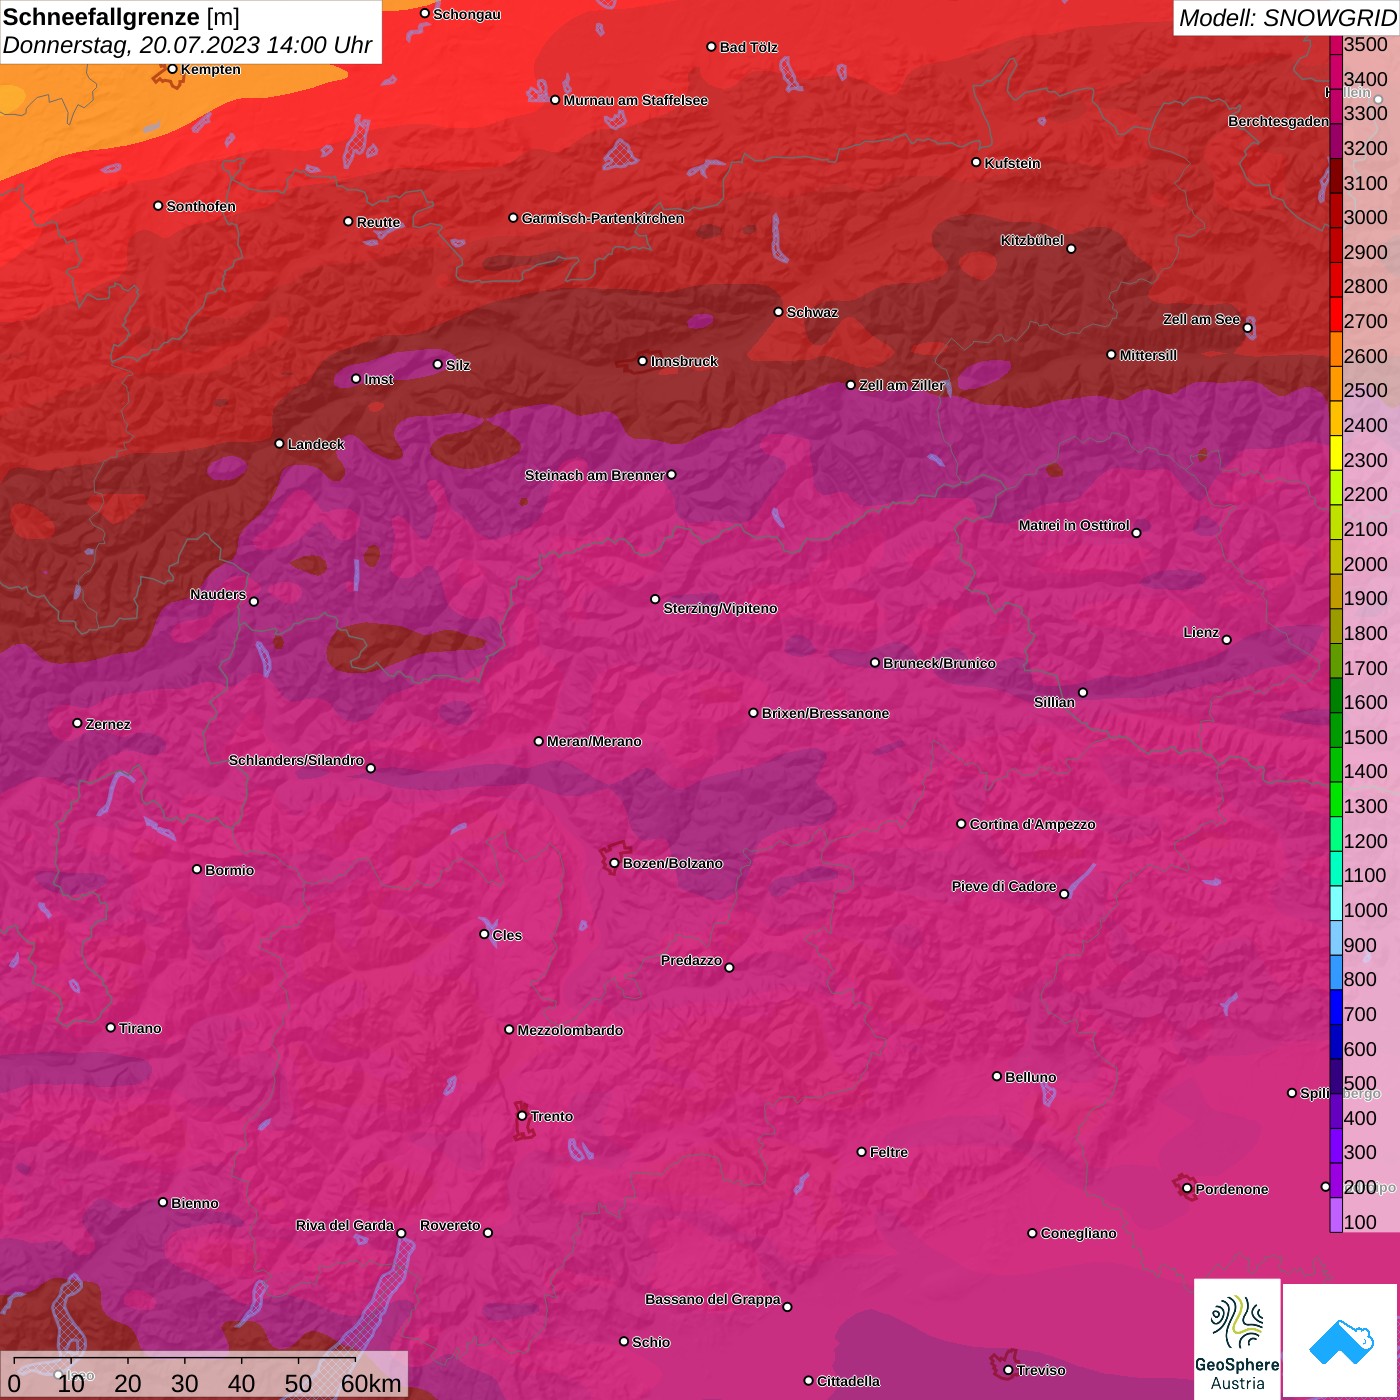Click the Landeck marker dot
This screenshot has height=1400, width=1400.
point(279,443)
